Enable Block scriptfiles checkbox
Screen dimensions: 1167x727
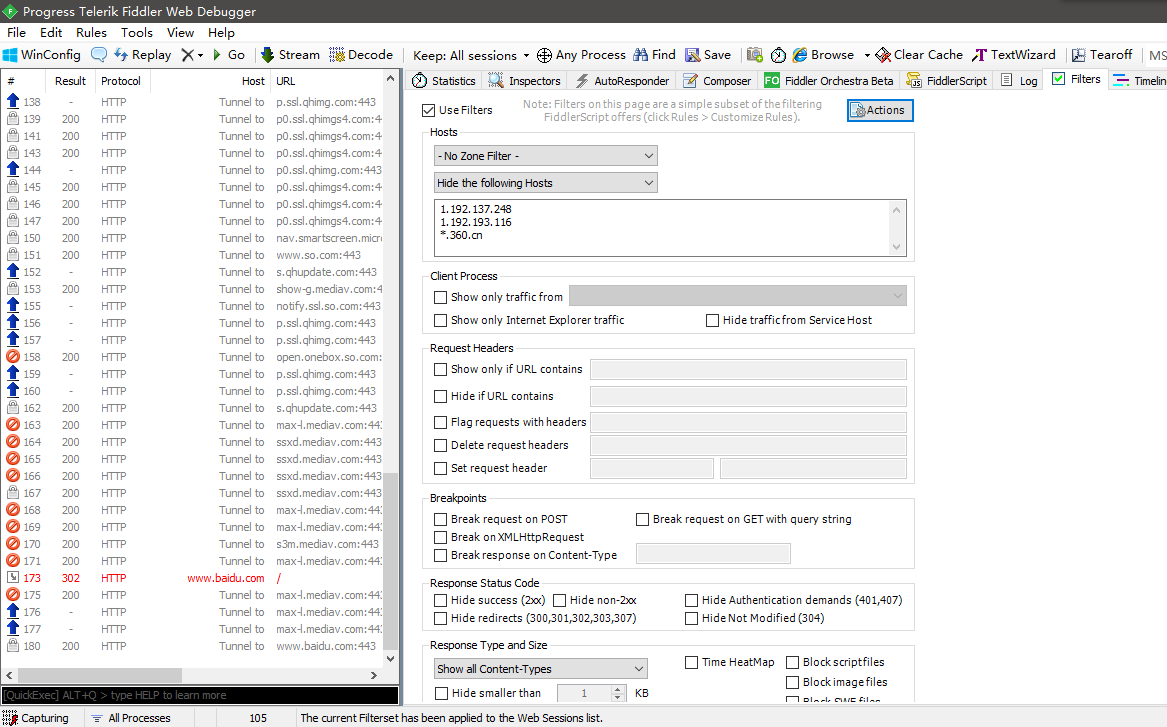point(793,662)
